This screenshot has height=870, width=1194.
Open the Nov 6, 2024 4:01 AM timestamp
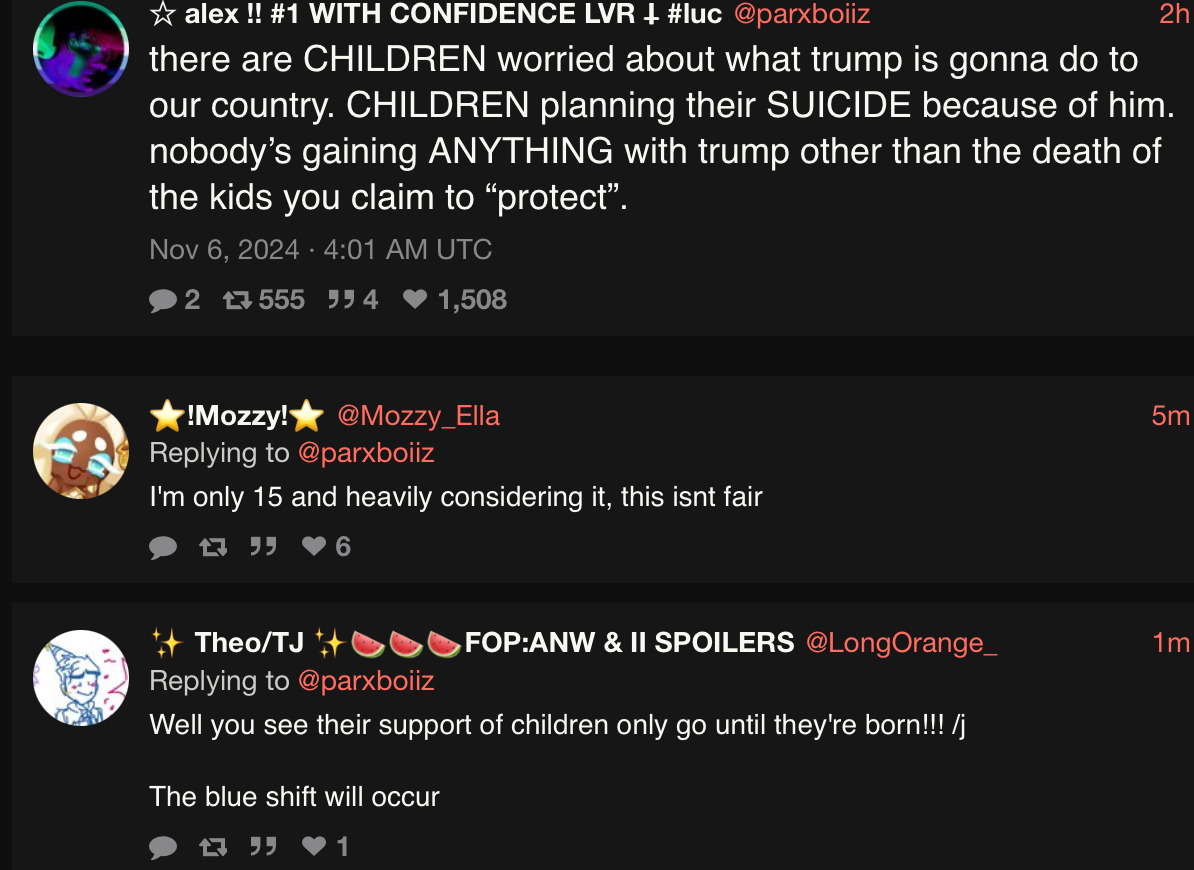click(321, 250)
